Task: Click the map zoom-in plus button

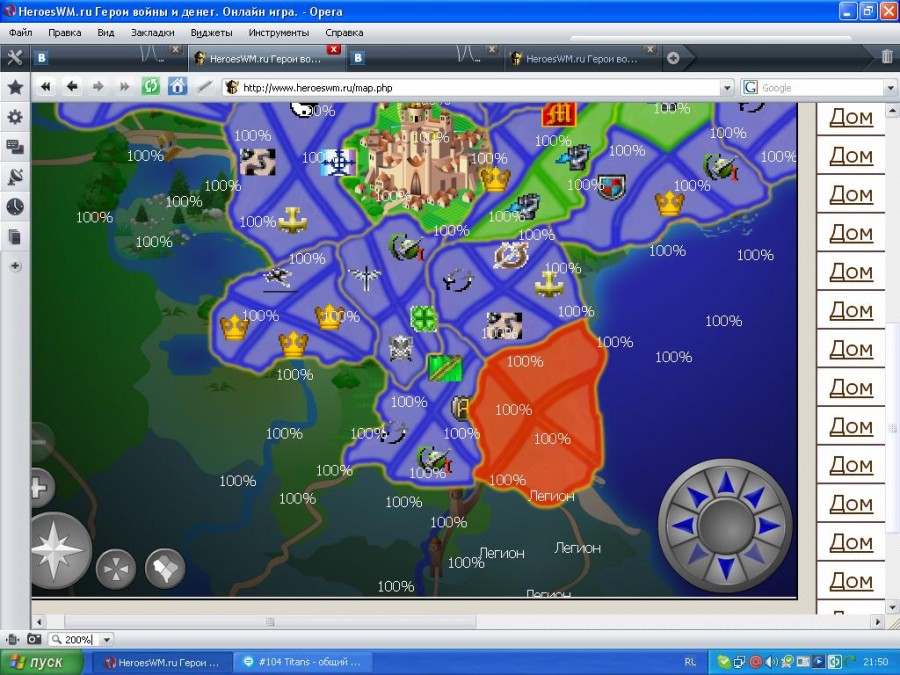Action: 40,488
